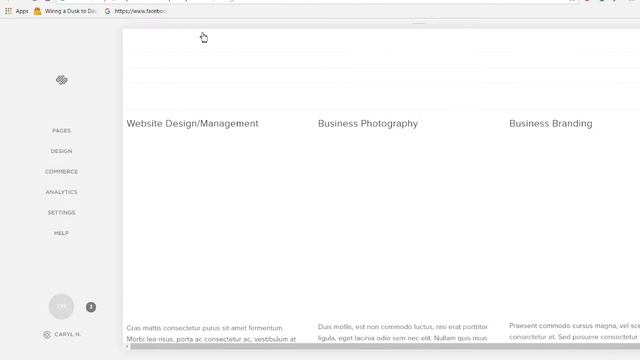Image resolution: width=640 pixels, height=360 pixels.
Task: Open the notifications badge icon
Action: click(91, 307)
